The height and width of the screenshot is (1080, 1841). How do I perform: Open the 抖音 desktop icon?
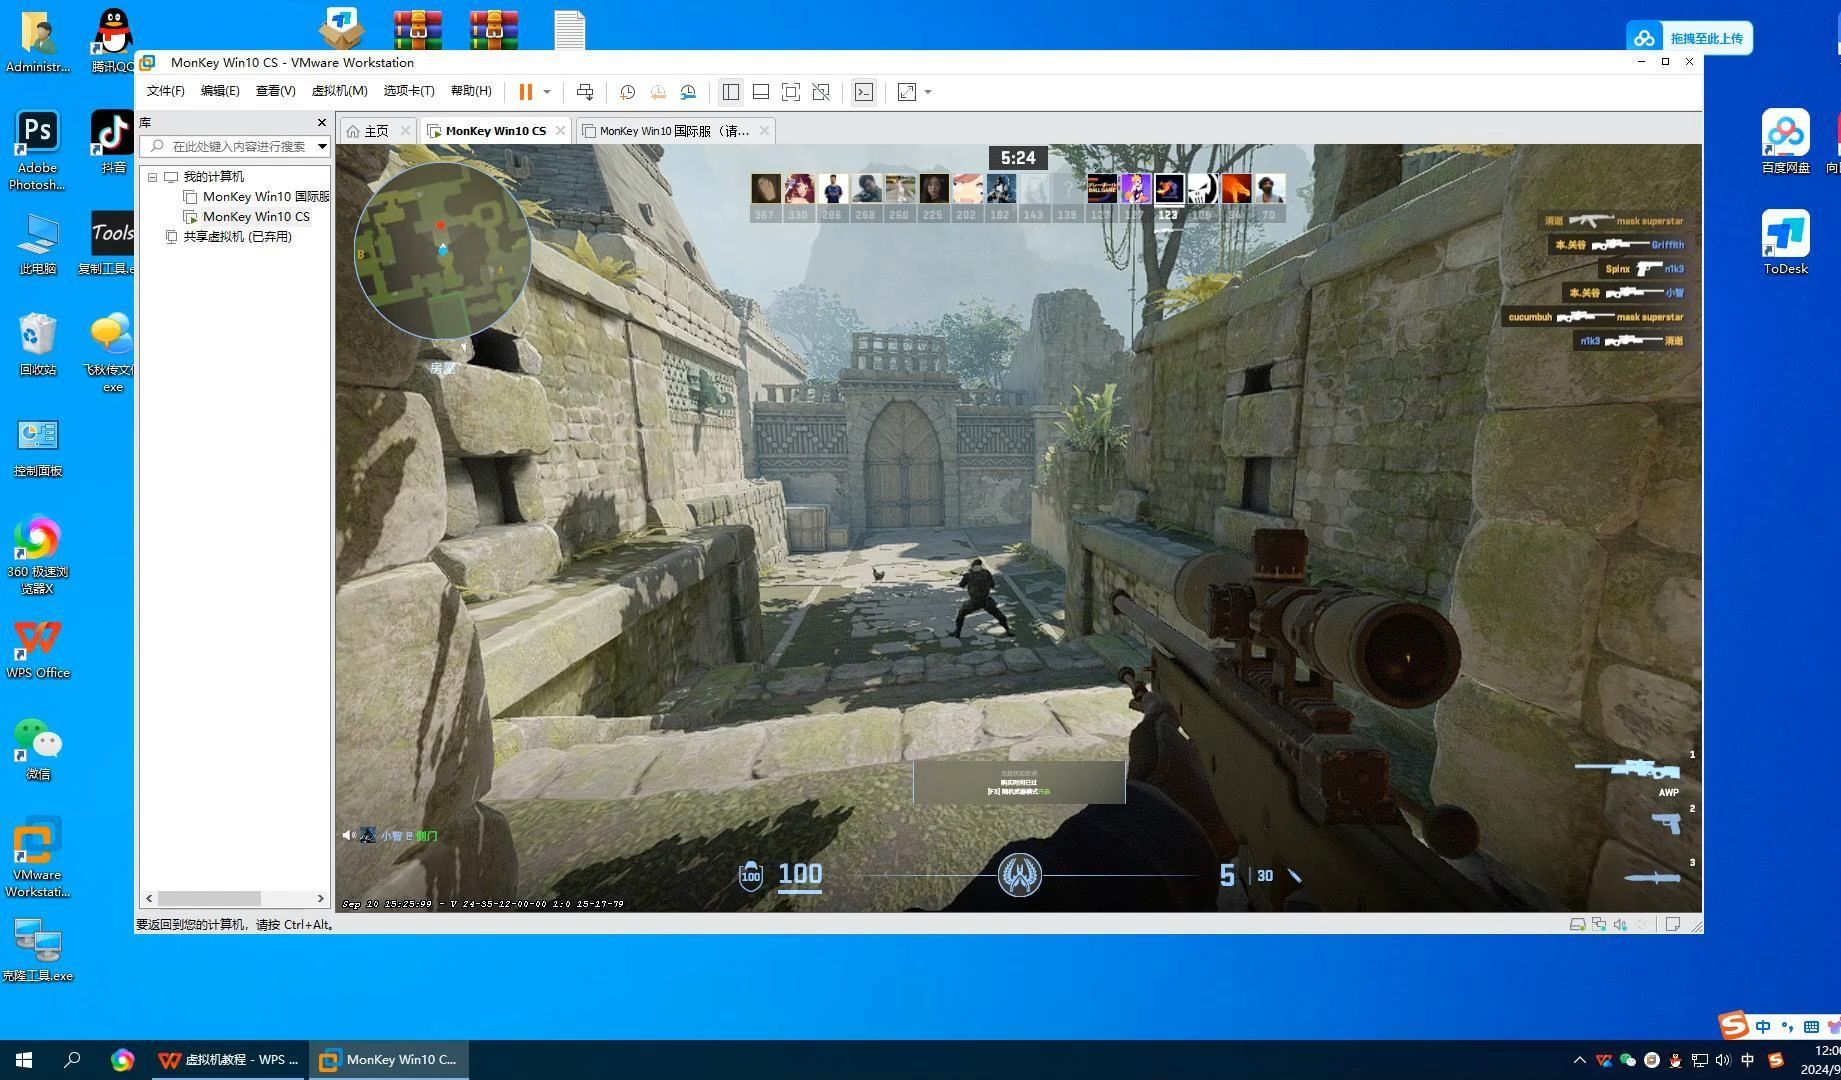[x=113, y=142]
